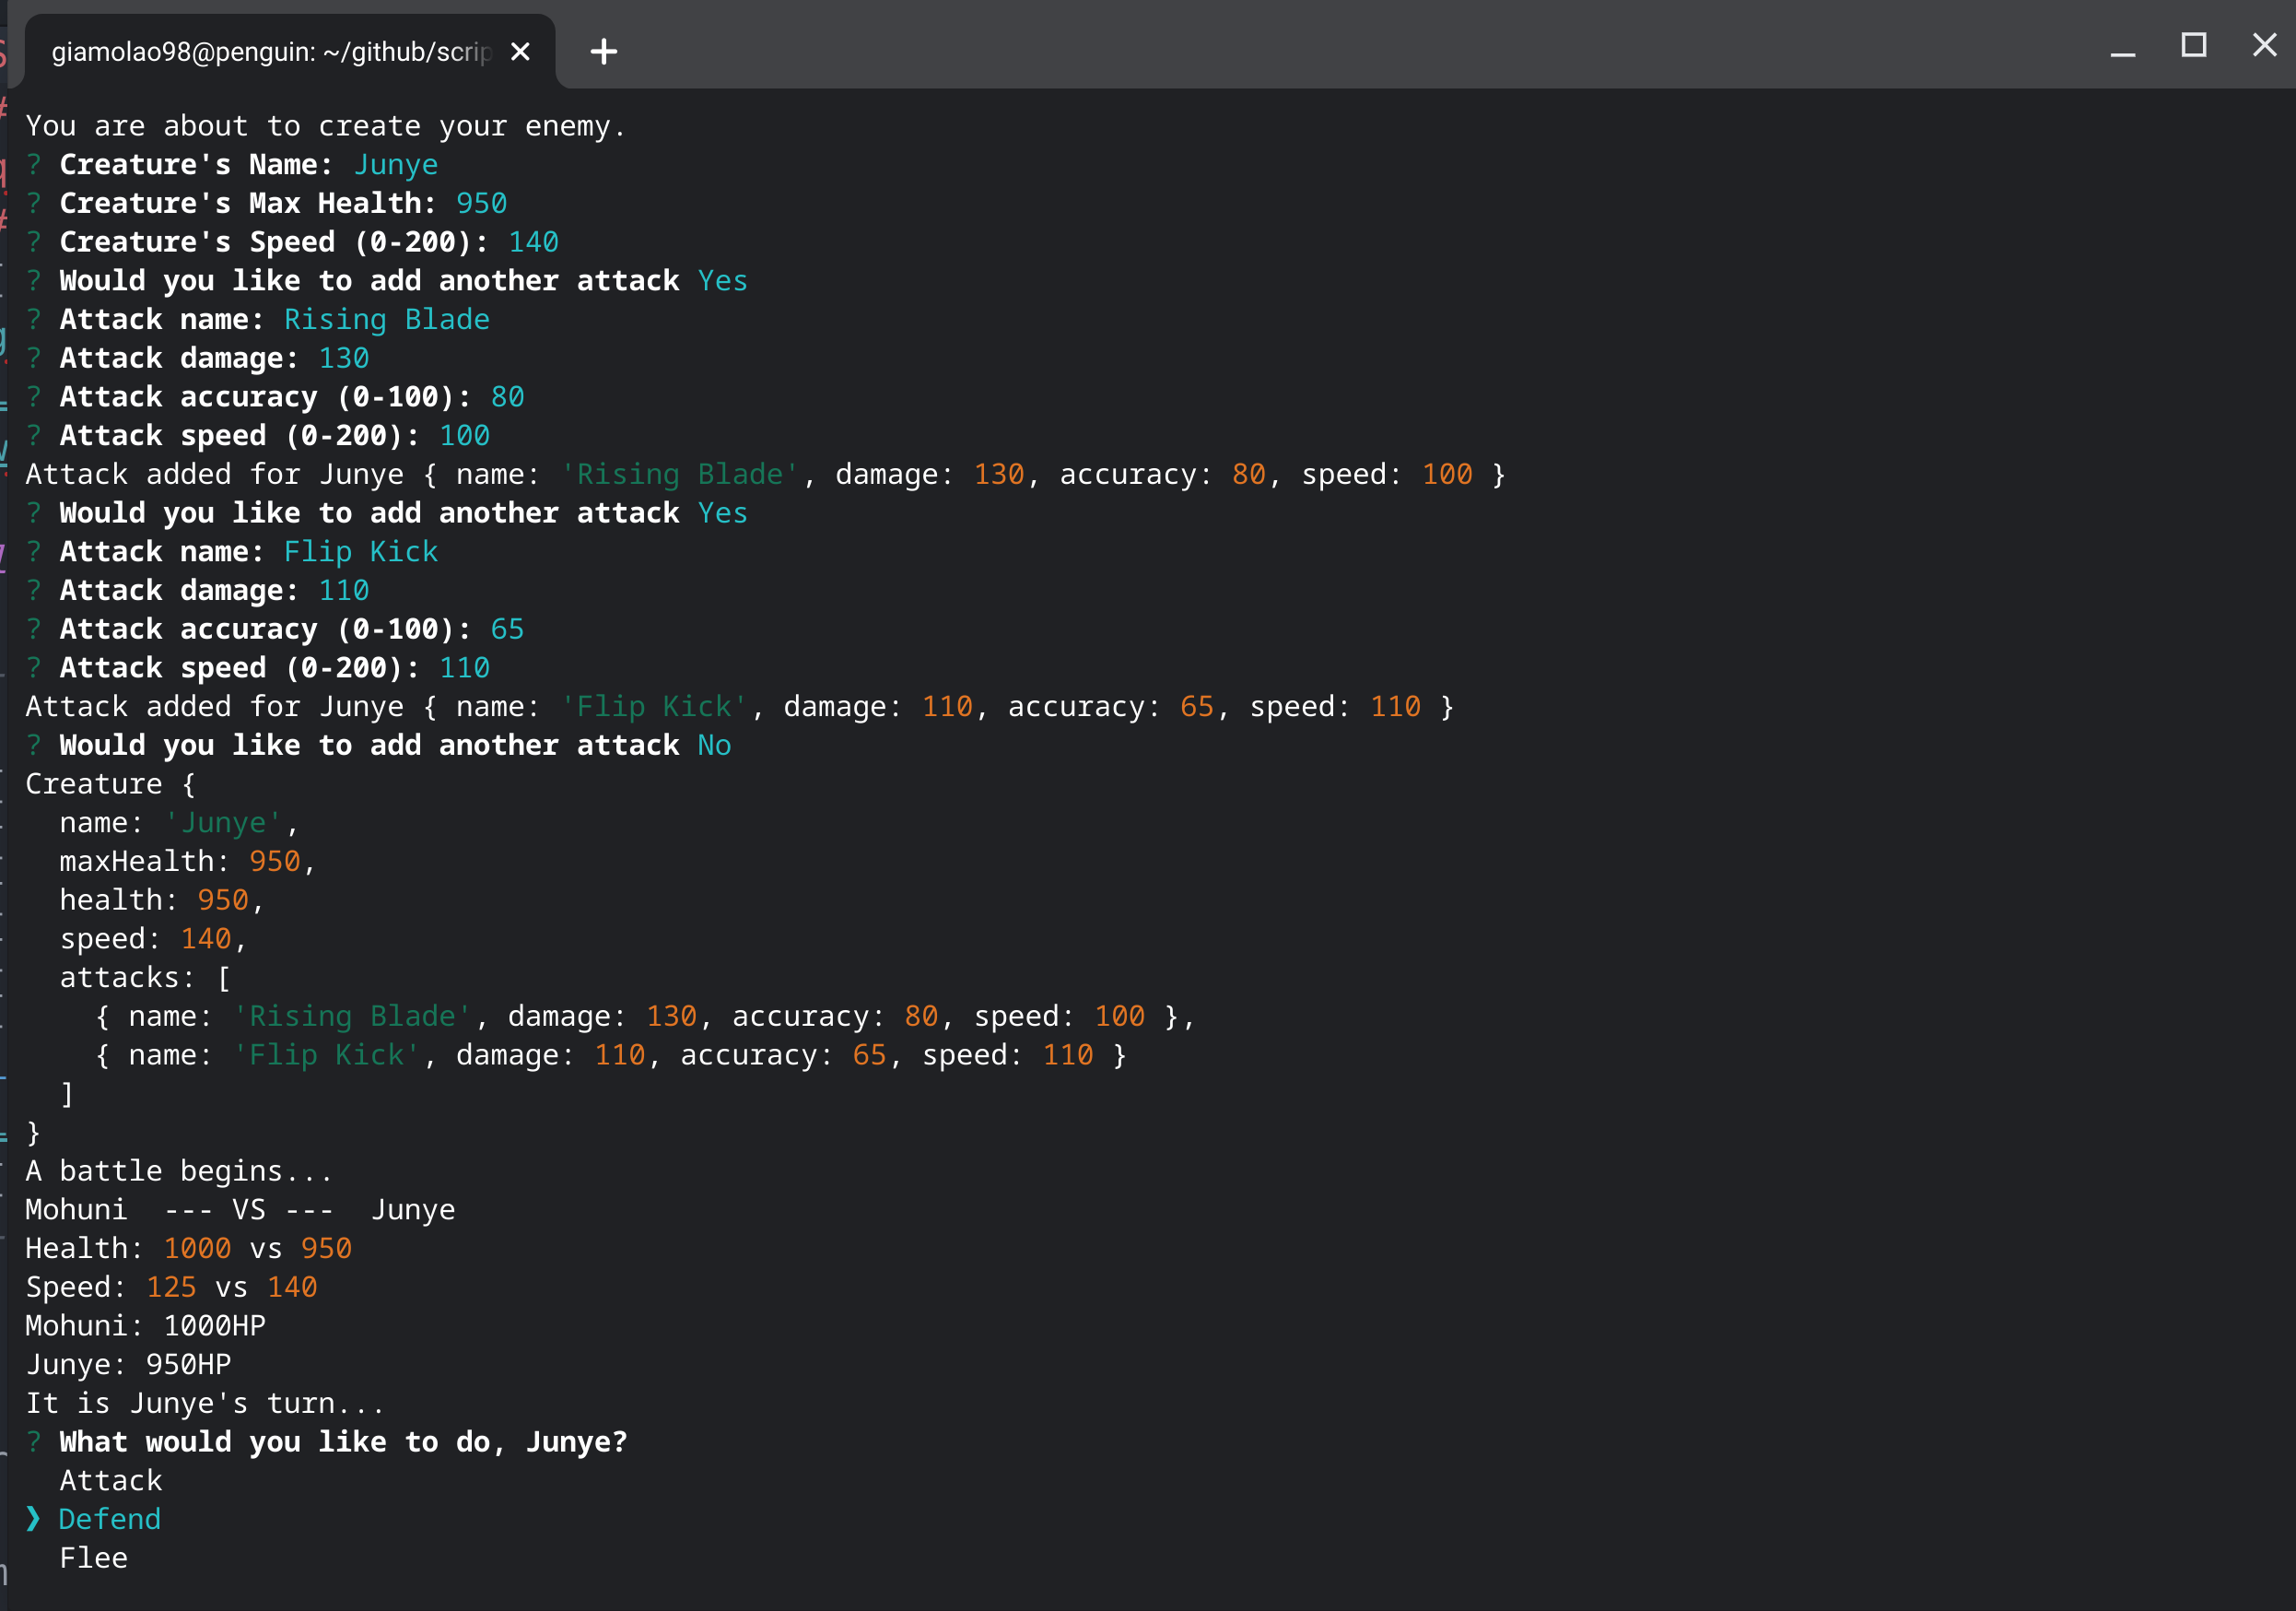This screenshot has height=1611, width=2296.
Task: Click the attack name 'Flip Kick' answer
Action: (x=361, y=552)
